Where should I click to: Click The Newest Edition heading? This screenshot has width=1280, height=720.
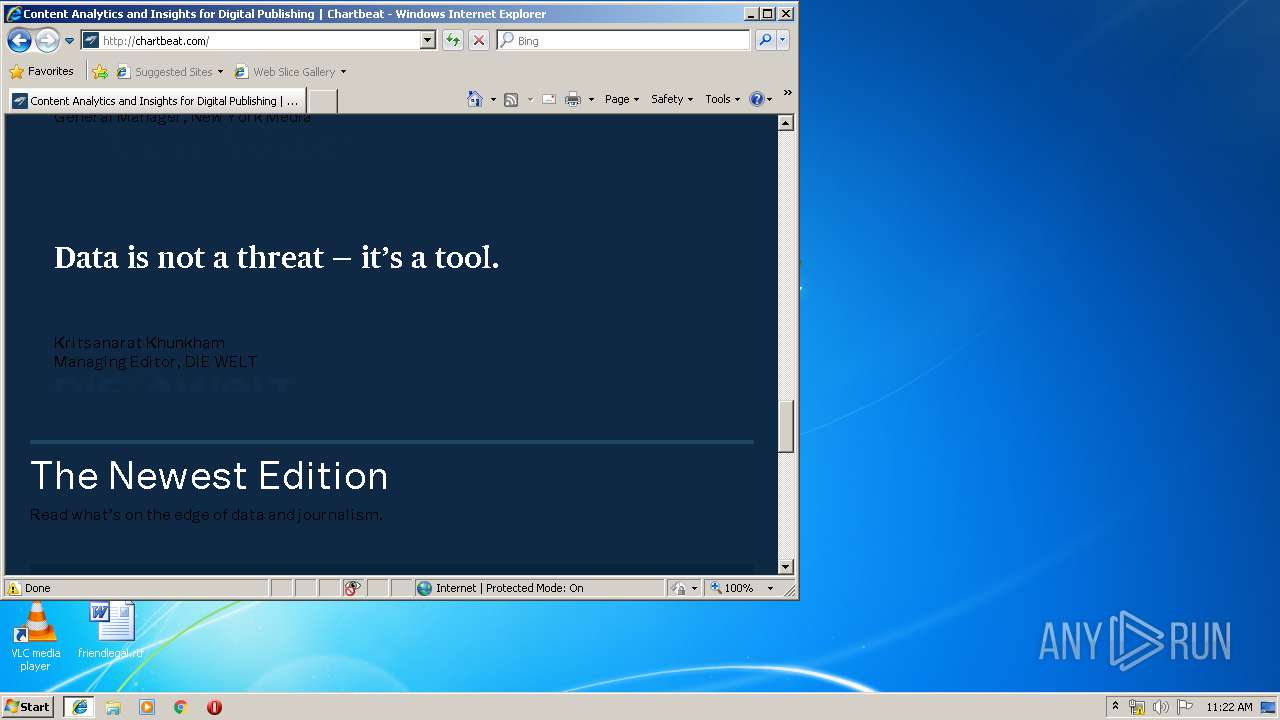point(209,475)
